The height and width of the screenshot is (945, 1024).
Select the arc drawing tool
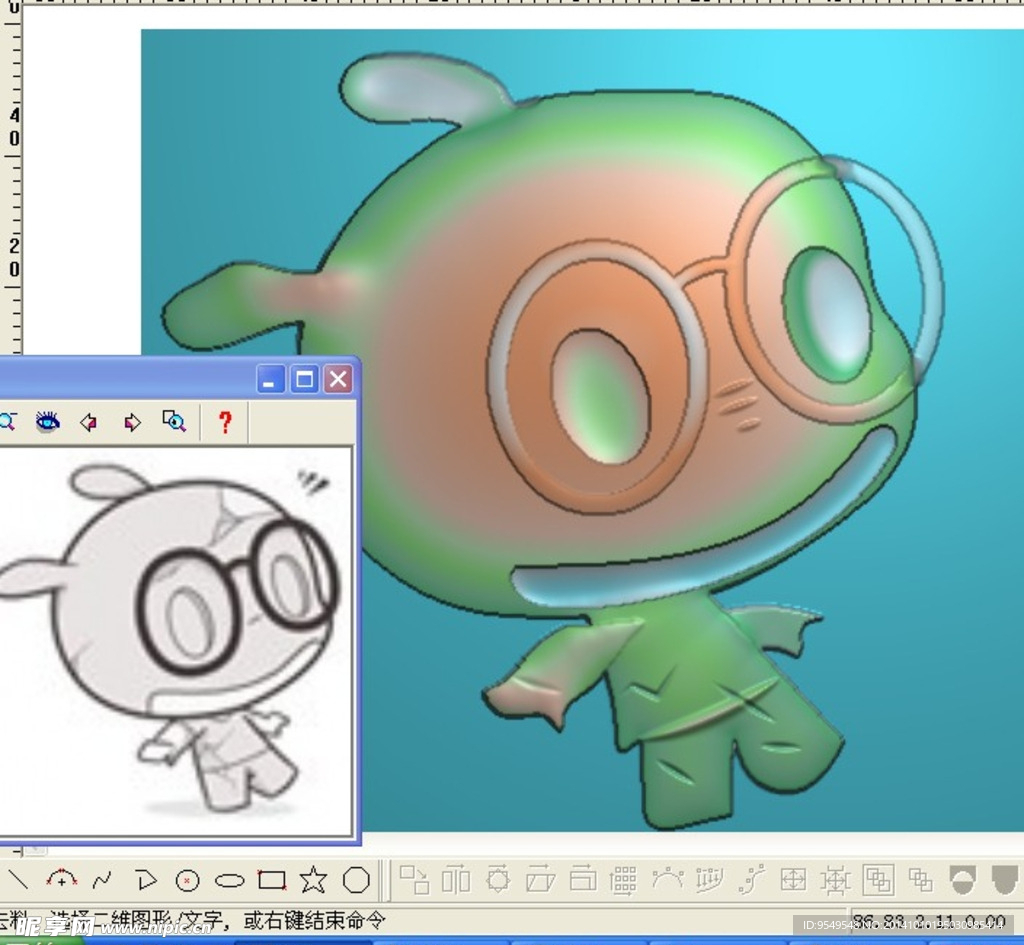click(62, 880)
